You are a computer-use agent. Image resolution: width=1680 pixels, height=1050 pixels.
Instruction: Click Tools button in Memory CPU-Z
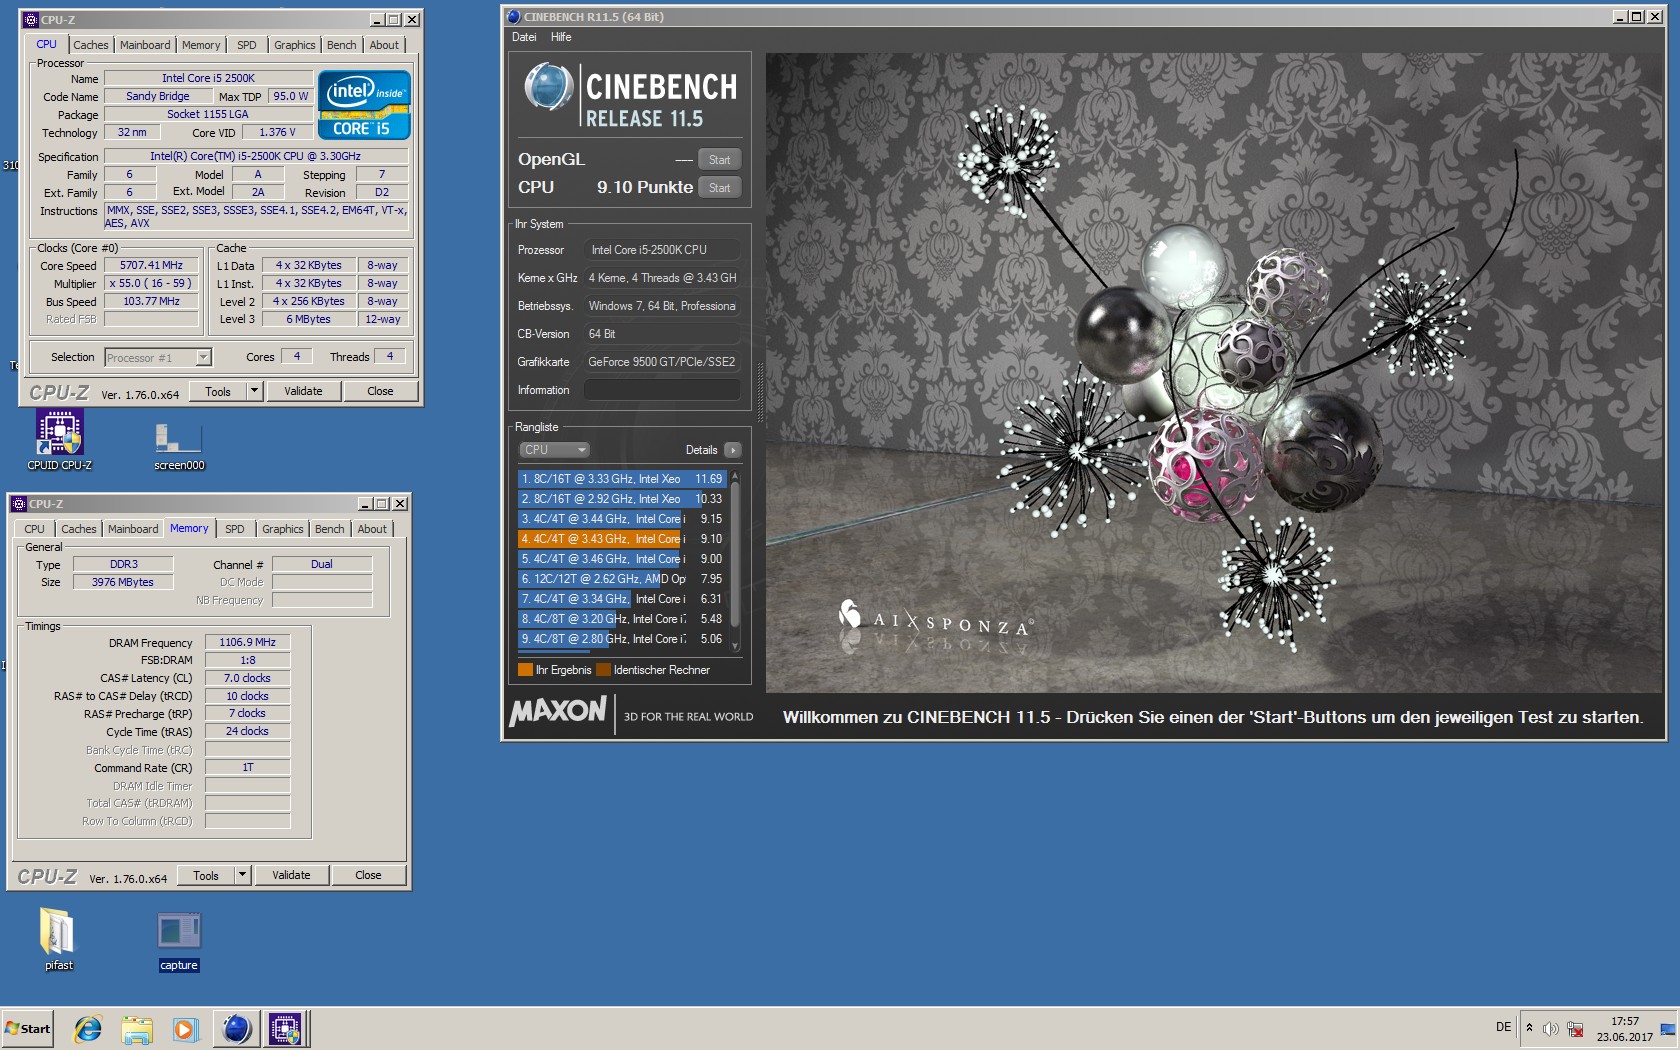point(206,876)
